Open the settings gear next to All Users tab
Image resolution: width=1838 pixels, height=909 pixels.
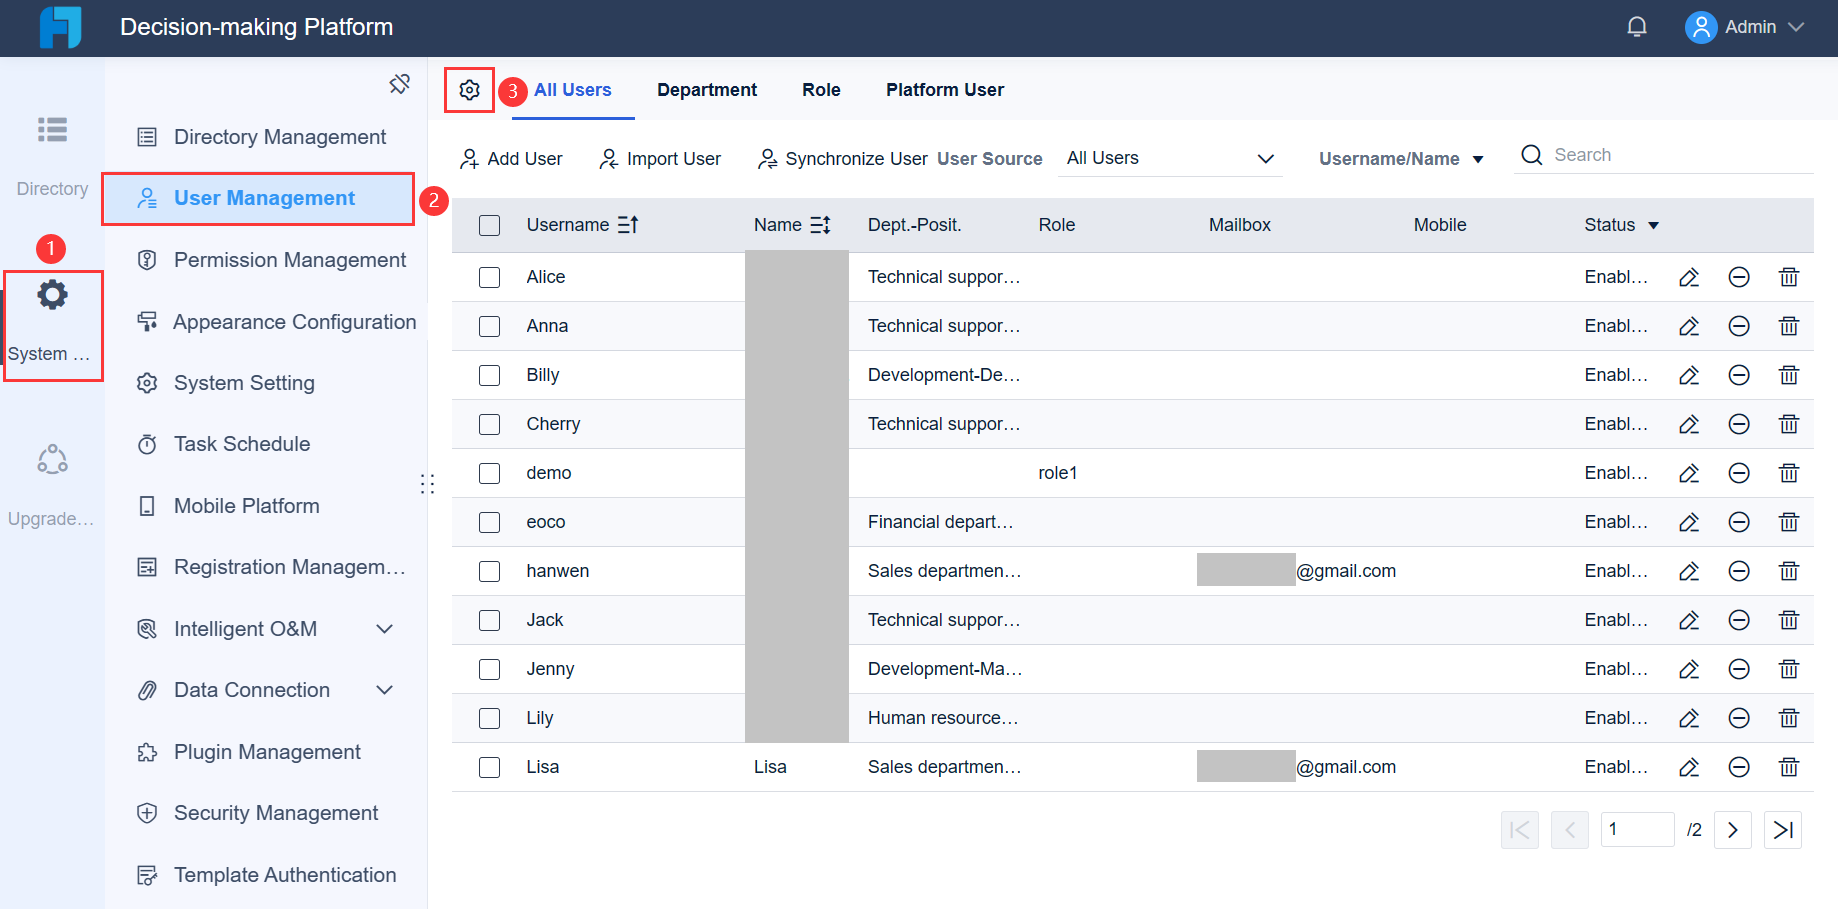469,89
